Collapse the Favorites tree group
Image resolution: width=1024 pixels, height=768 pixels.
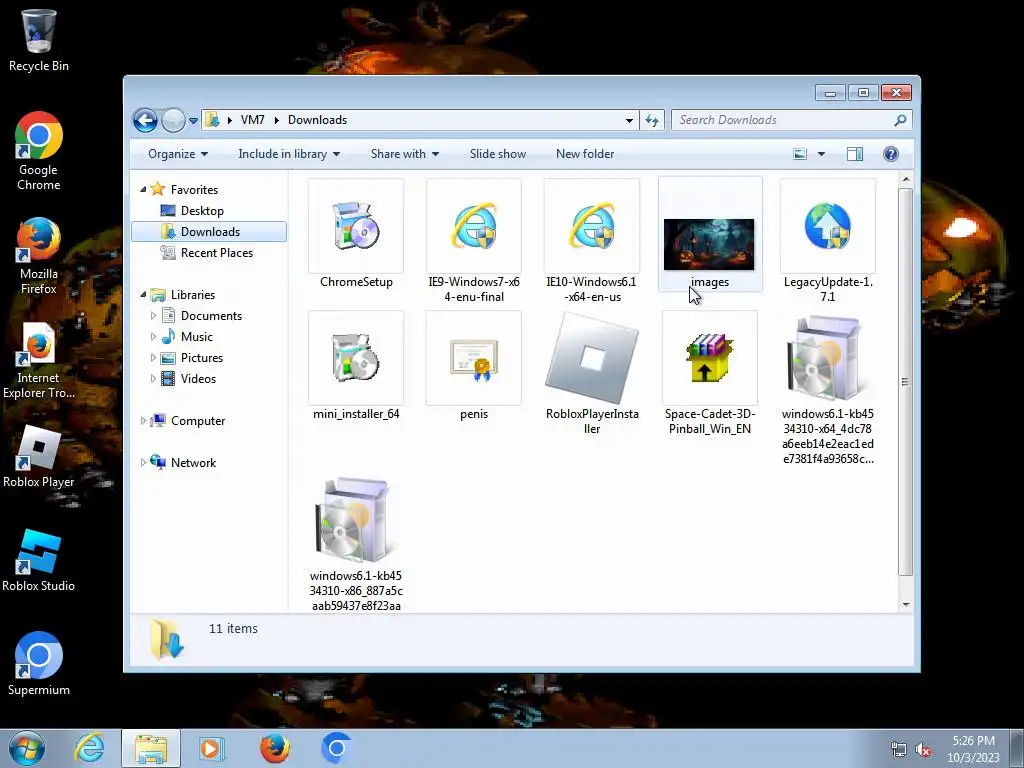(x=143, y=189)
